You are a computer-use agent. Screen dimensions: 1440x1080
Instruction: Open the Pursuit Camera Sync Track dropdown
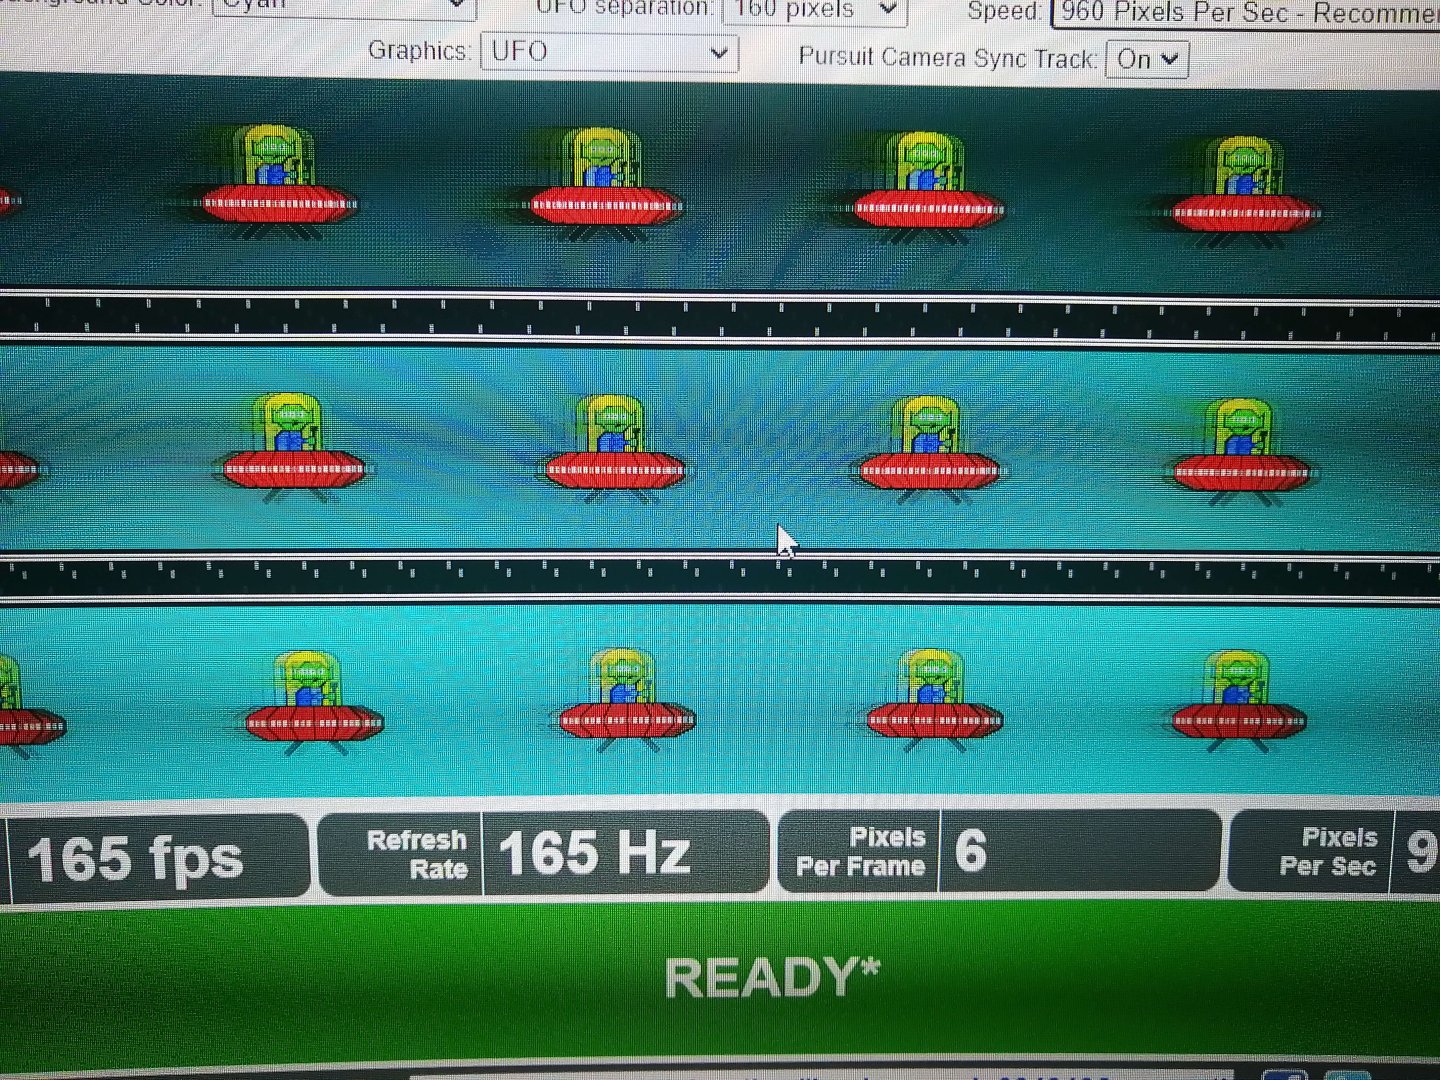coord(1147,59)
